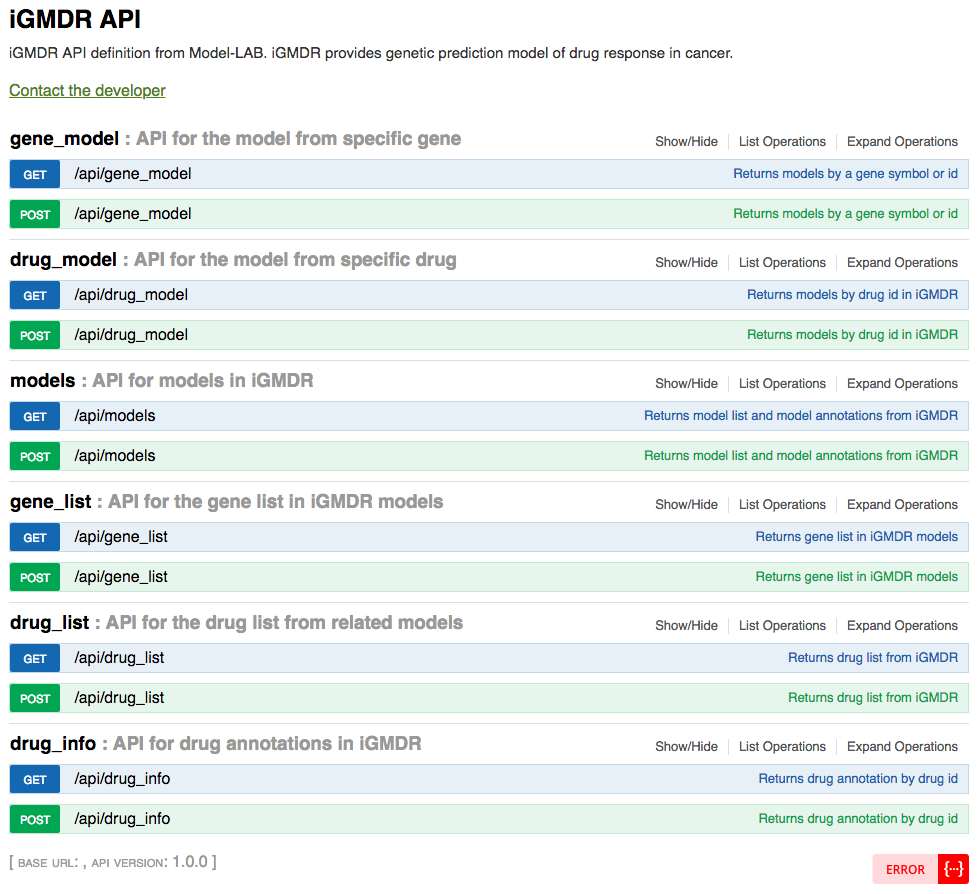The image size is (978, 894).
Task: Click GET drug_list description 'Returns drug list from iGMDR'
Action: point(873,658)
